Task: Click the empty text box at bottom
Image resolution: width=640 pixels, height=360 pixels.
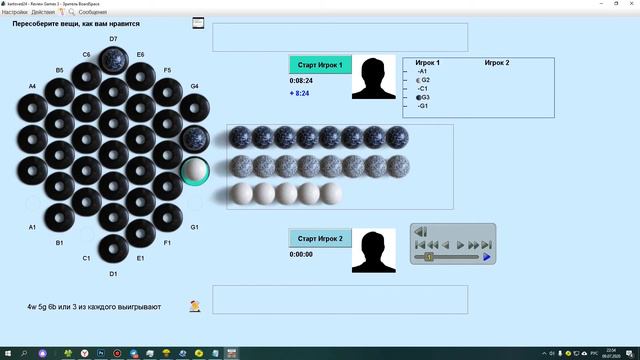Action: (340, 300)
